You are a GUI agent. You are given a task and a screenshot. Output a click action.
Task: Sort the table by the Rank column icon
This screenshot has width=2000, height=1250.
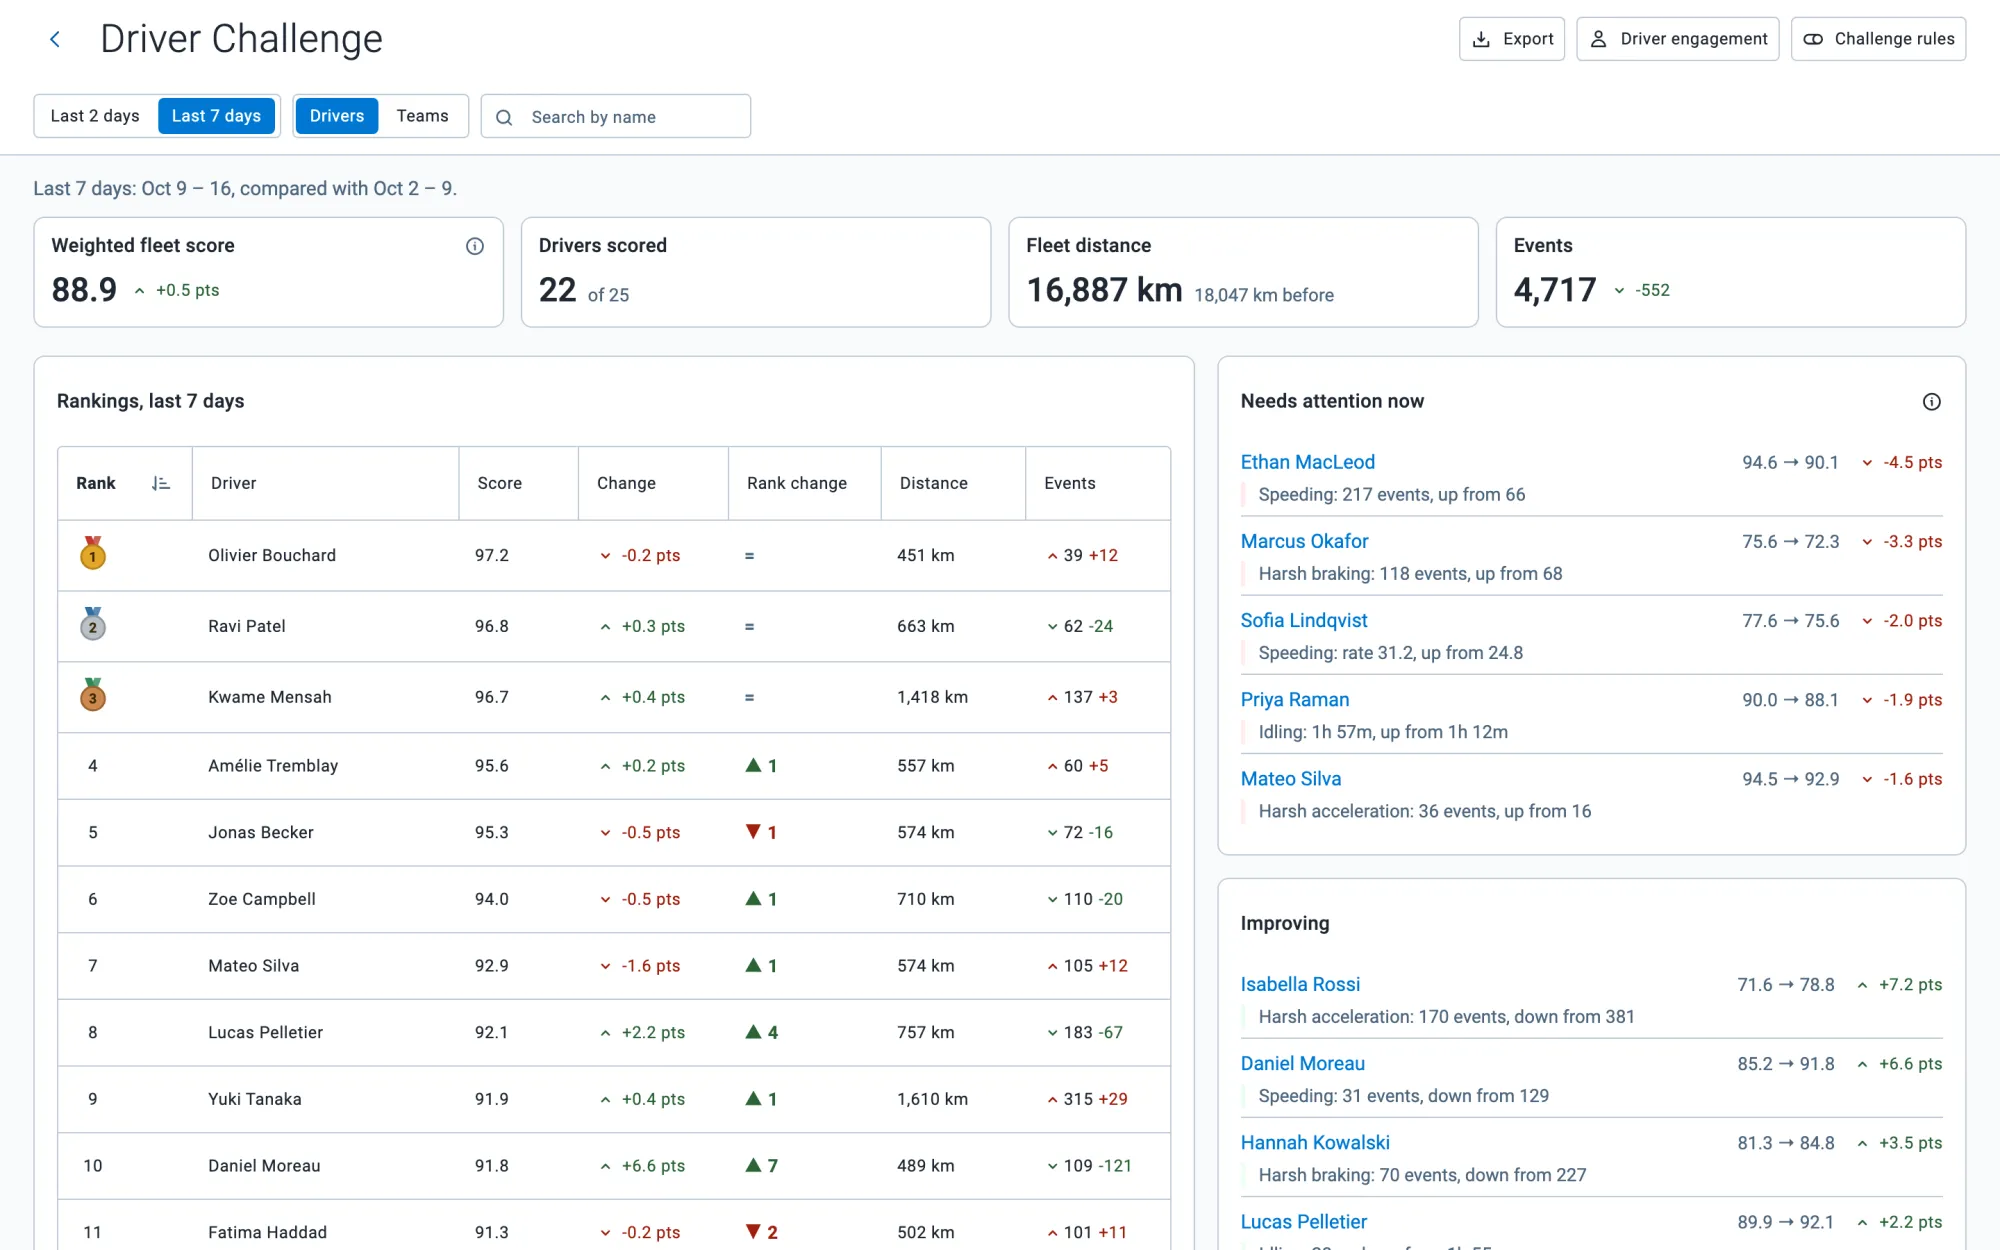pos(160,483)
